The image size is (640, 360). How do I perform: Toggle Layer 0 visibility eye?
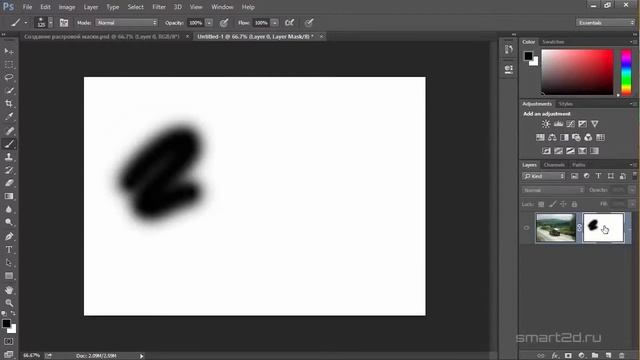pos(527,228)
